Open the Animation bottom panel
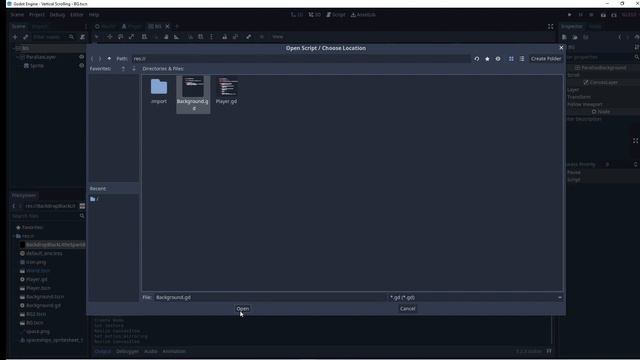 pos(174,351)
